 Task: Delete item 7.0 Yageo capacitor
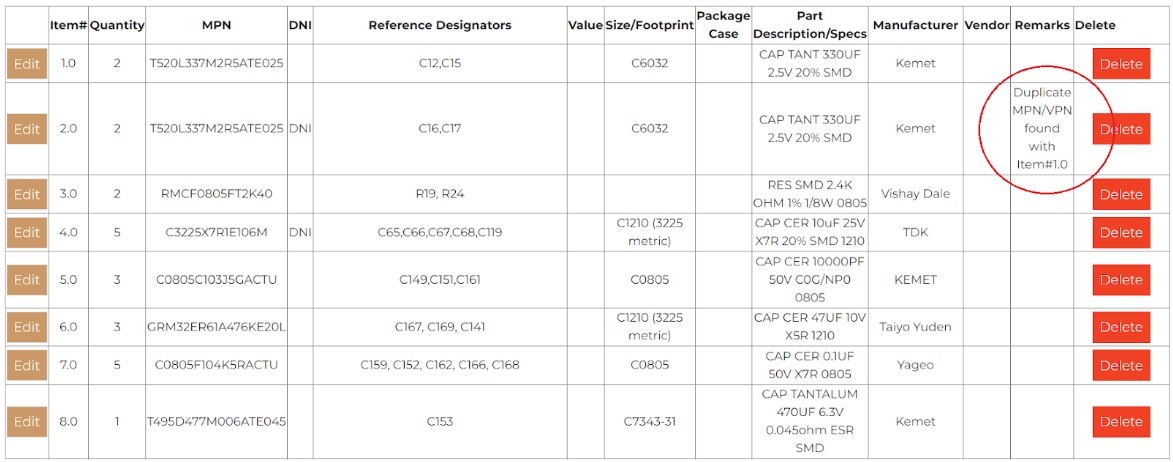1121,366
